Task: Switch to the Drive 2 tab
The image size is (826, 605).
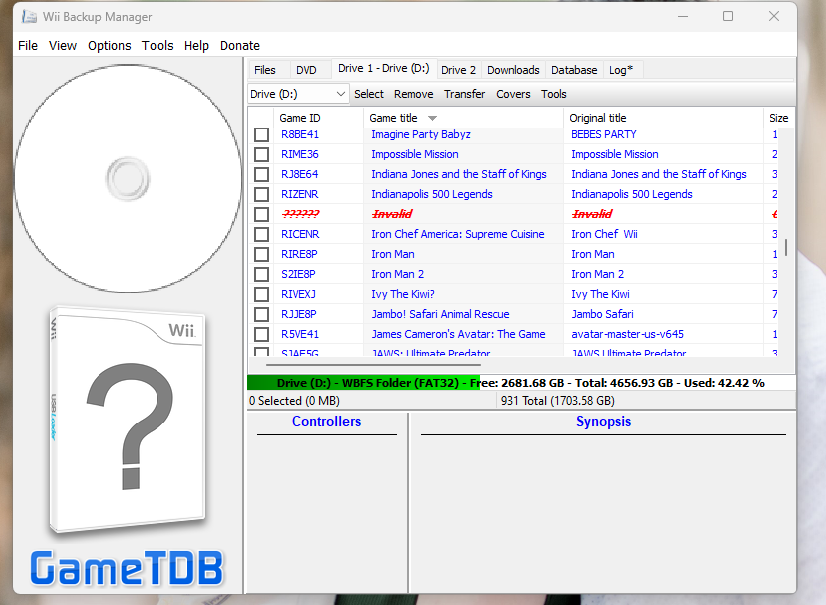Action: coord(458,70)
